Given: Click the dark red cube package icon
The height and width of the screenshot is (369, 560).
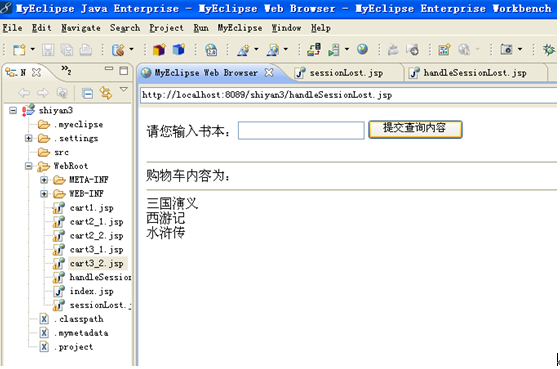Looking at the screenshot, I should pyautogui.click(x=159, y=50).
